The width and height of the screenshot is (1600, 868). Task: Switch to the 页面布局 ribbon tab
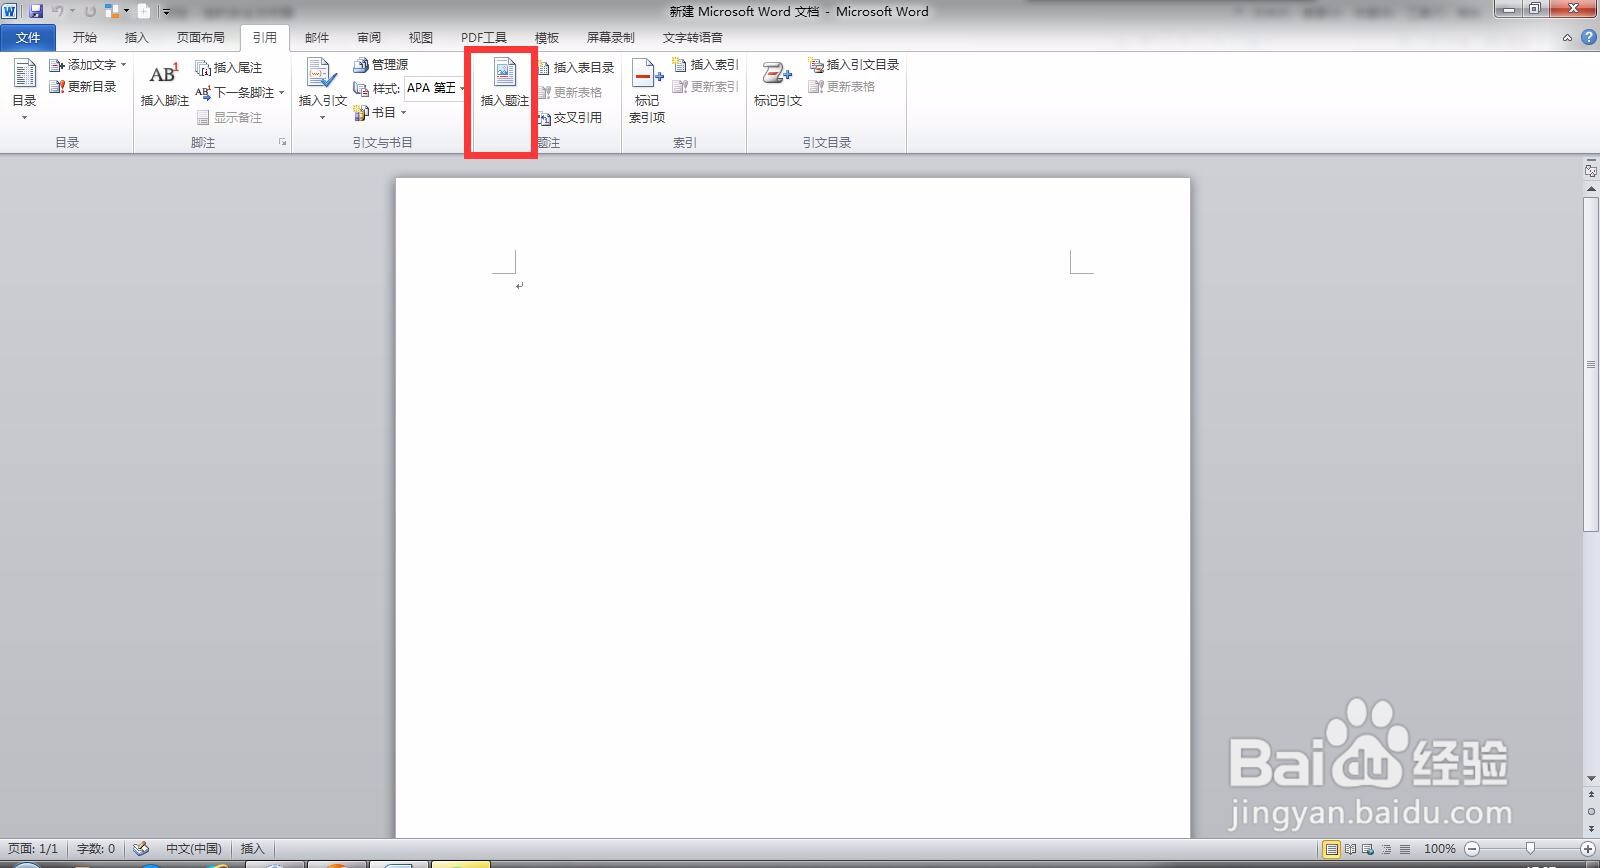tap(200, 38)
